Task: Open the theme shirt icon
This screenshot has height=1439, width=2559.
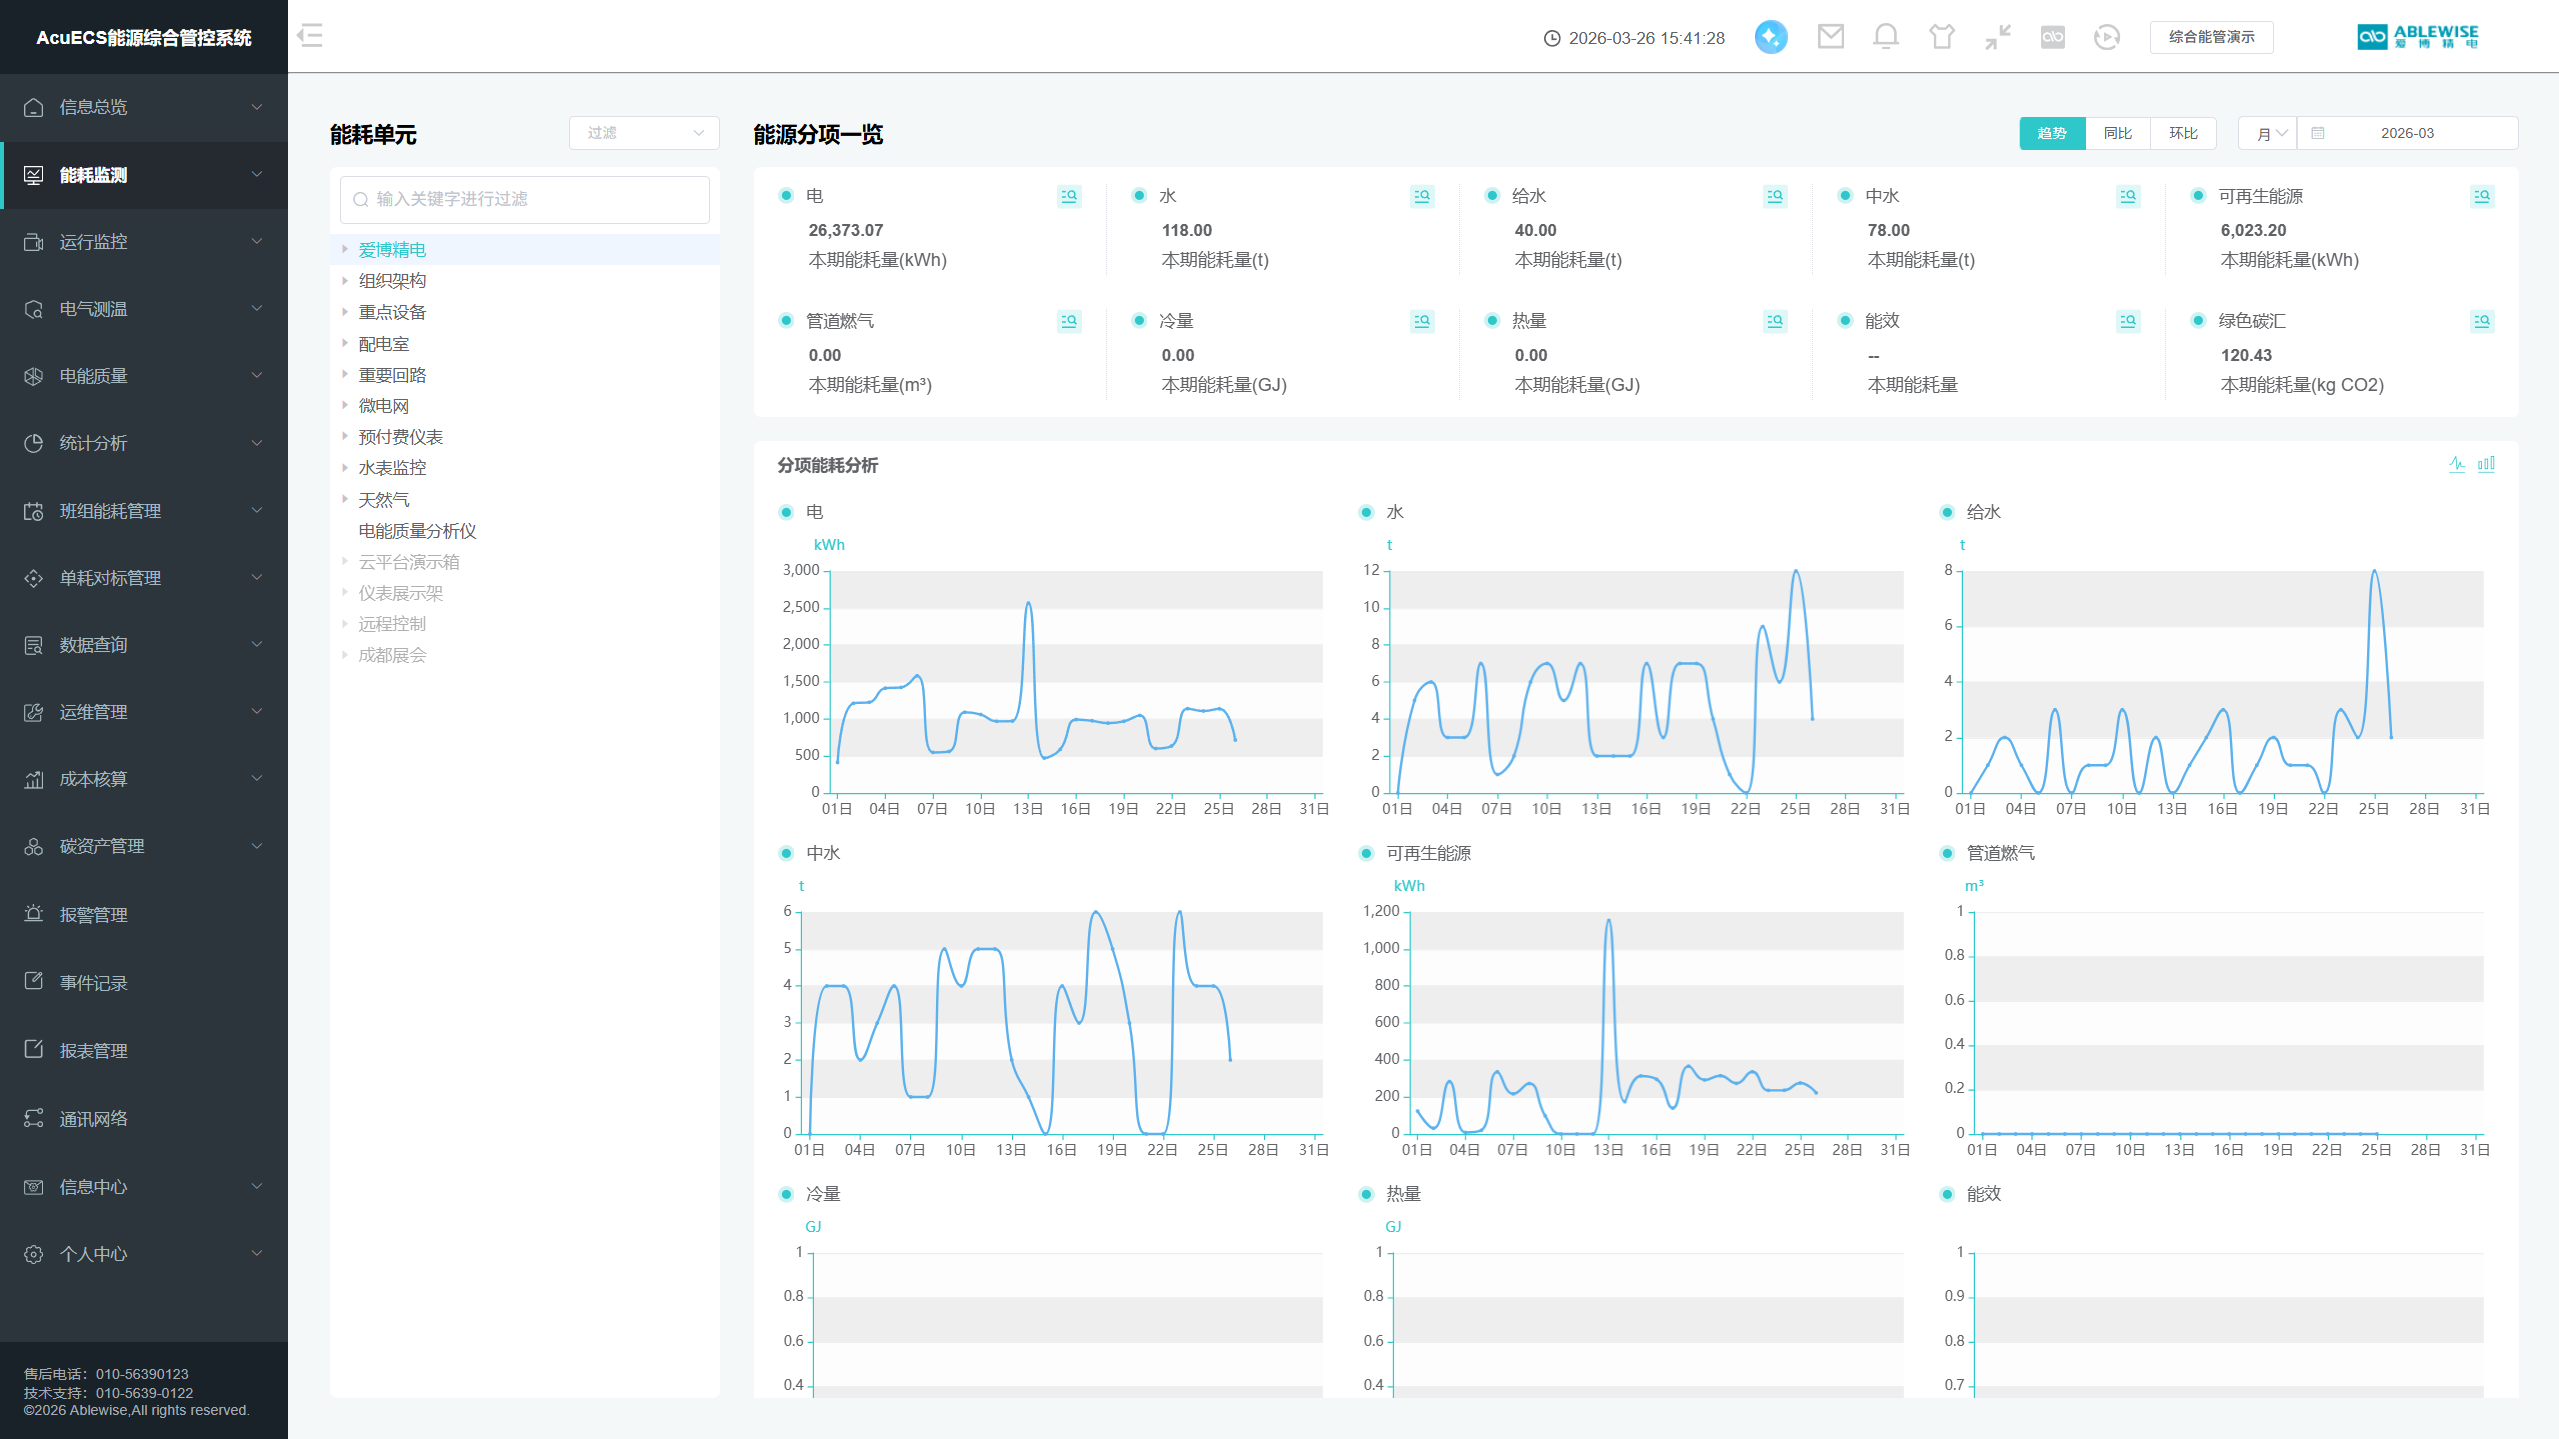Action: 1941,37
